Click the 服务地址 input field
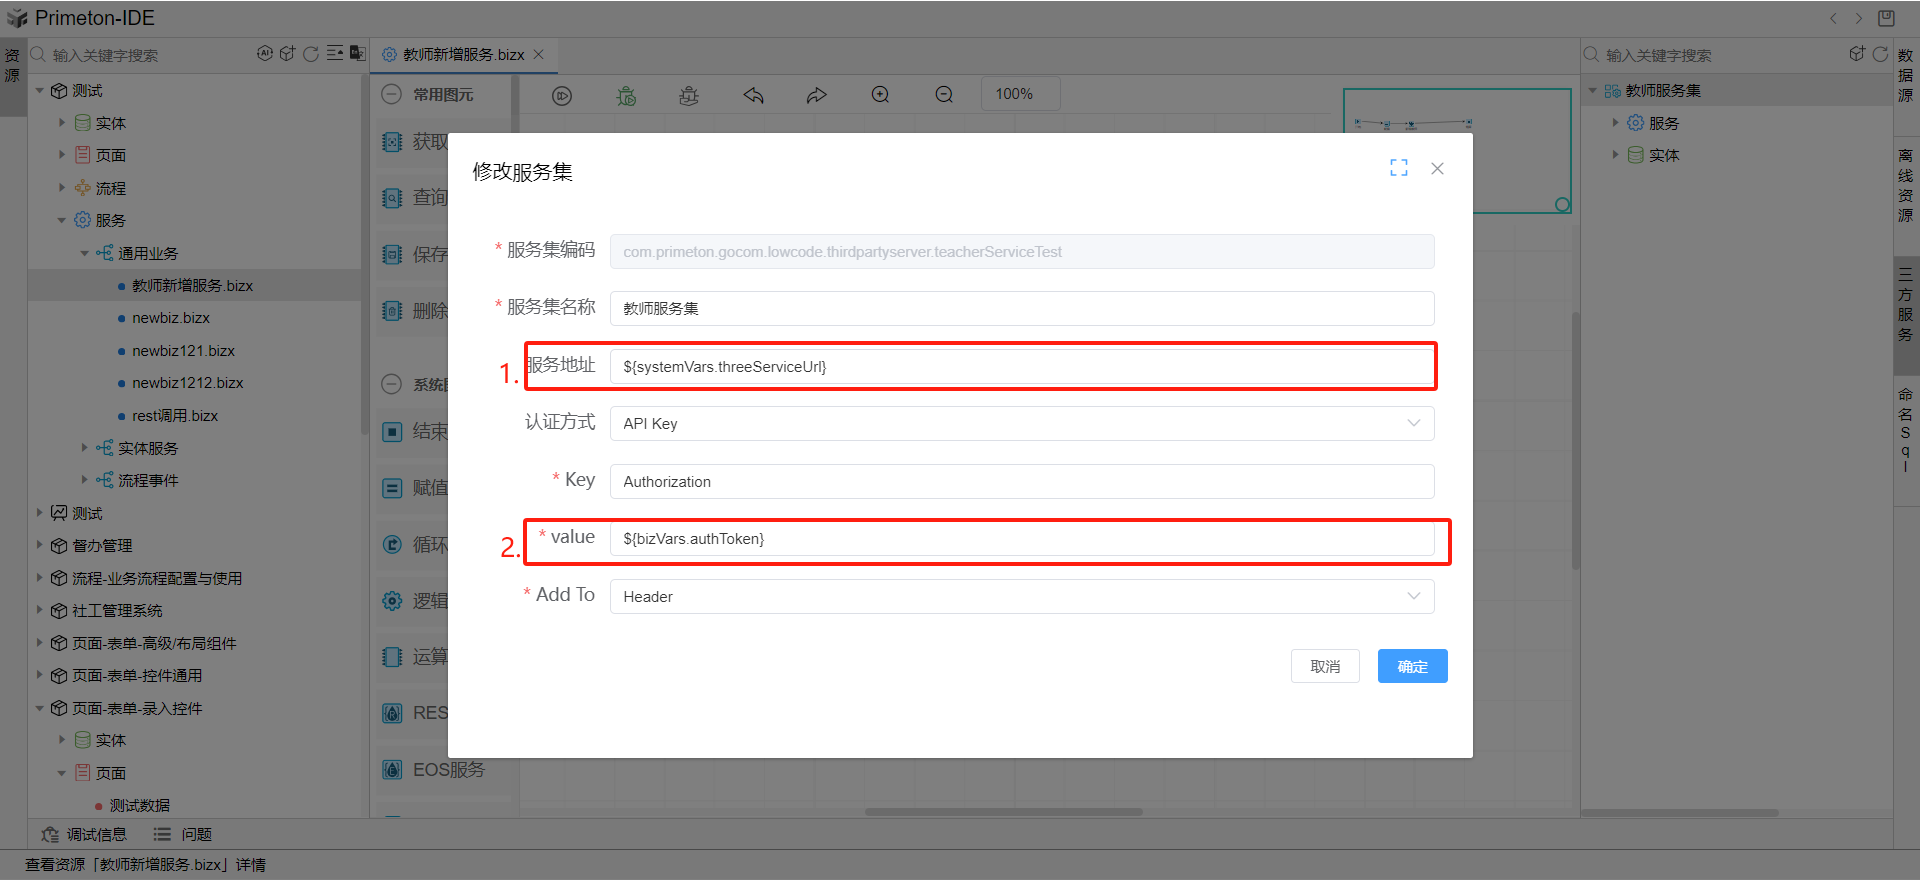 click(x=1021, y=367)
